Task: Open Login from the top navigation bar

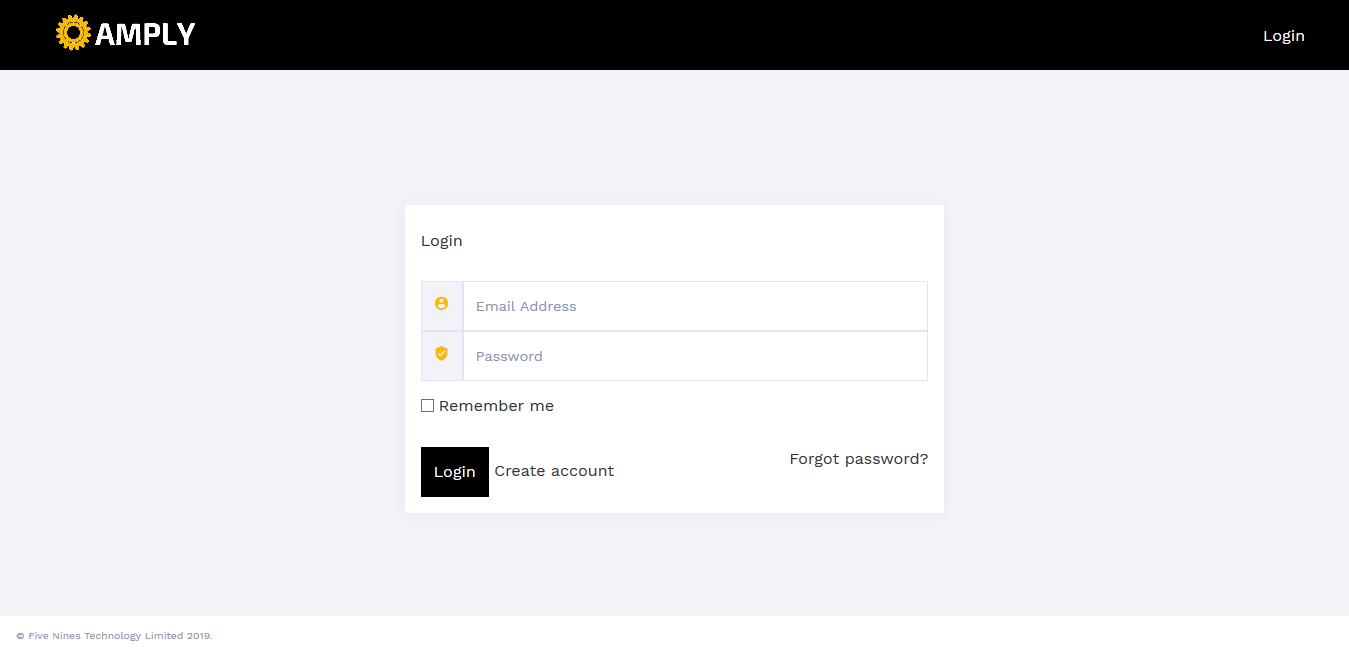Action: pos(1283,36)
